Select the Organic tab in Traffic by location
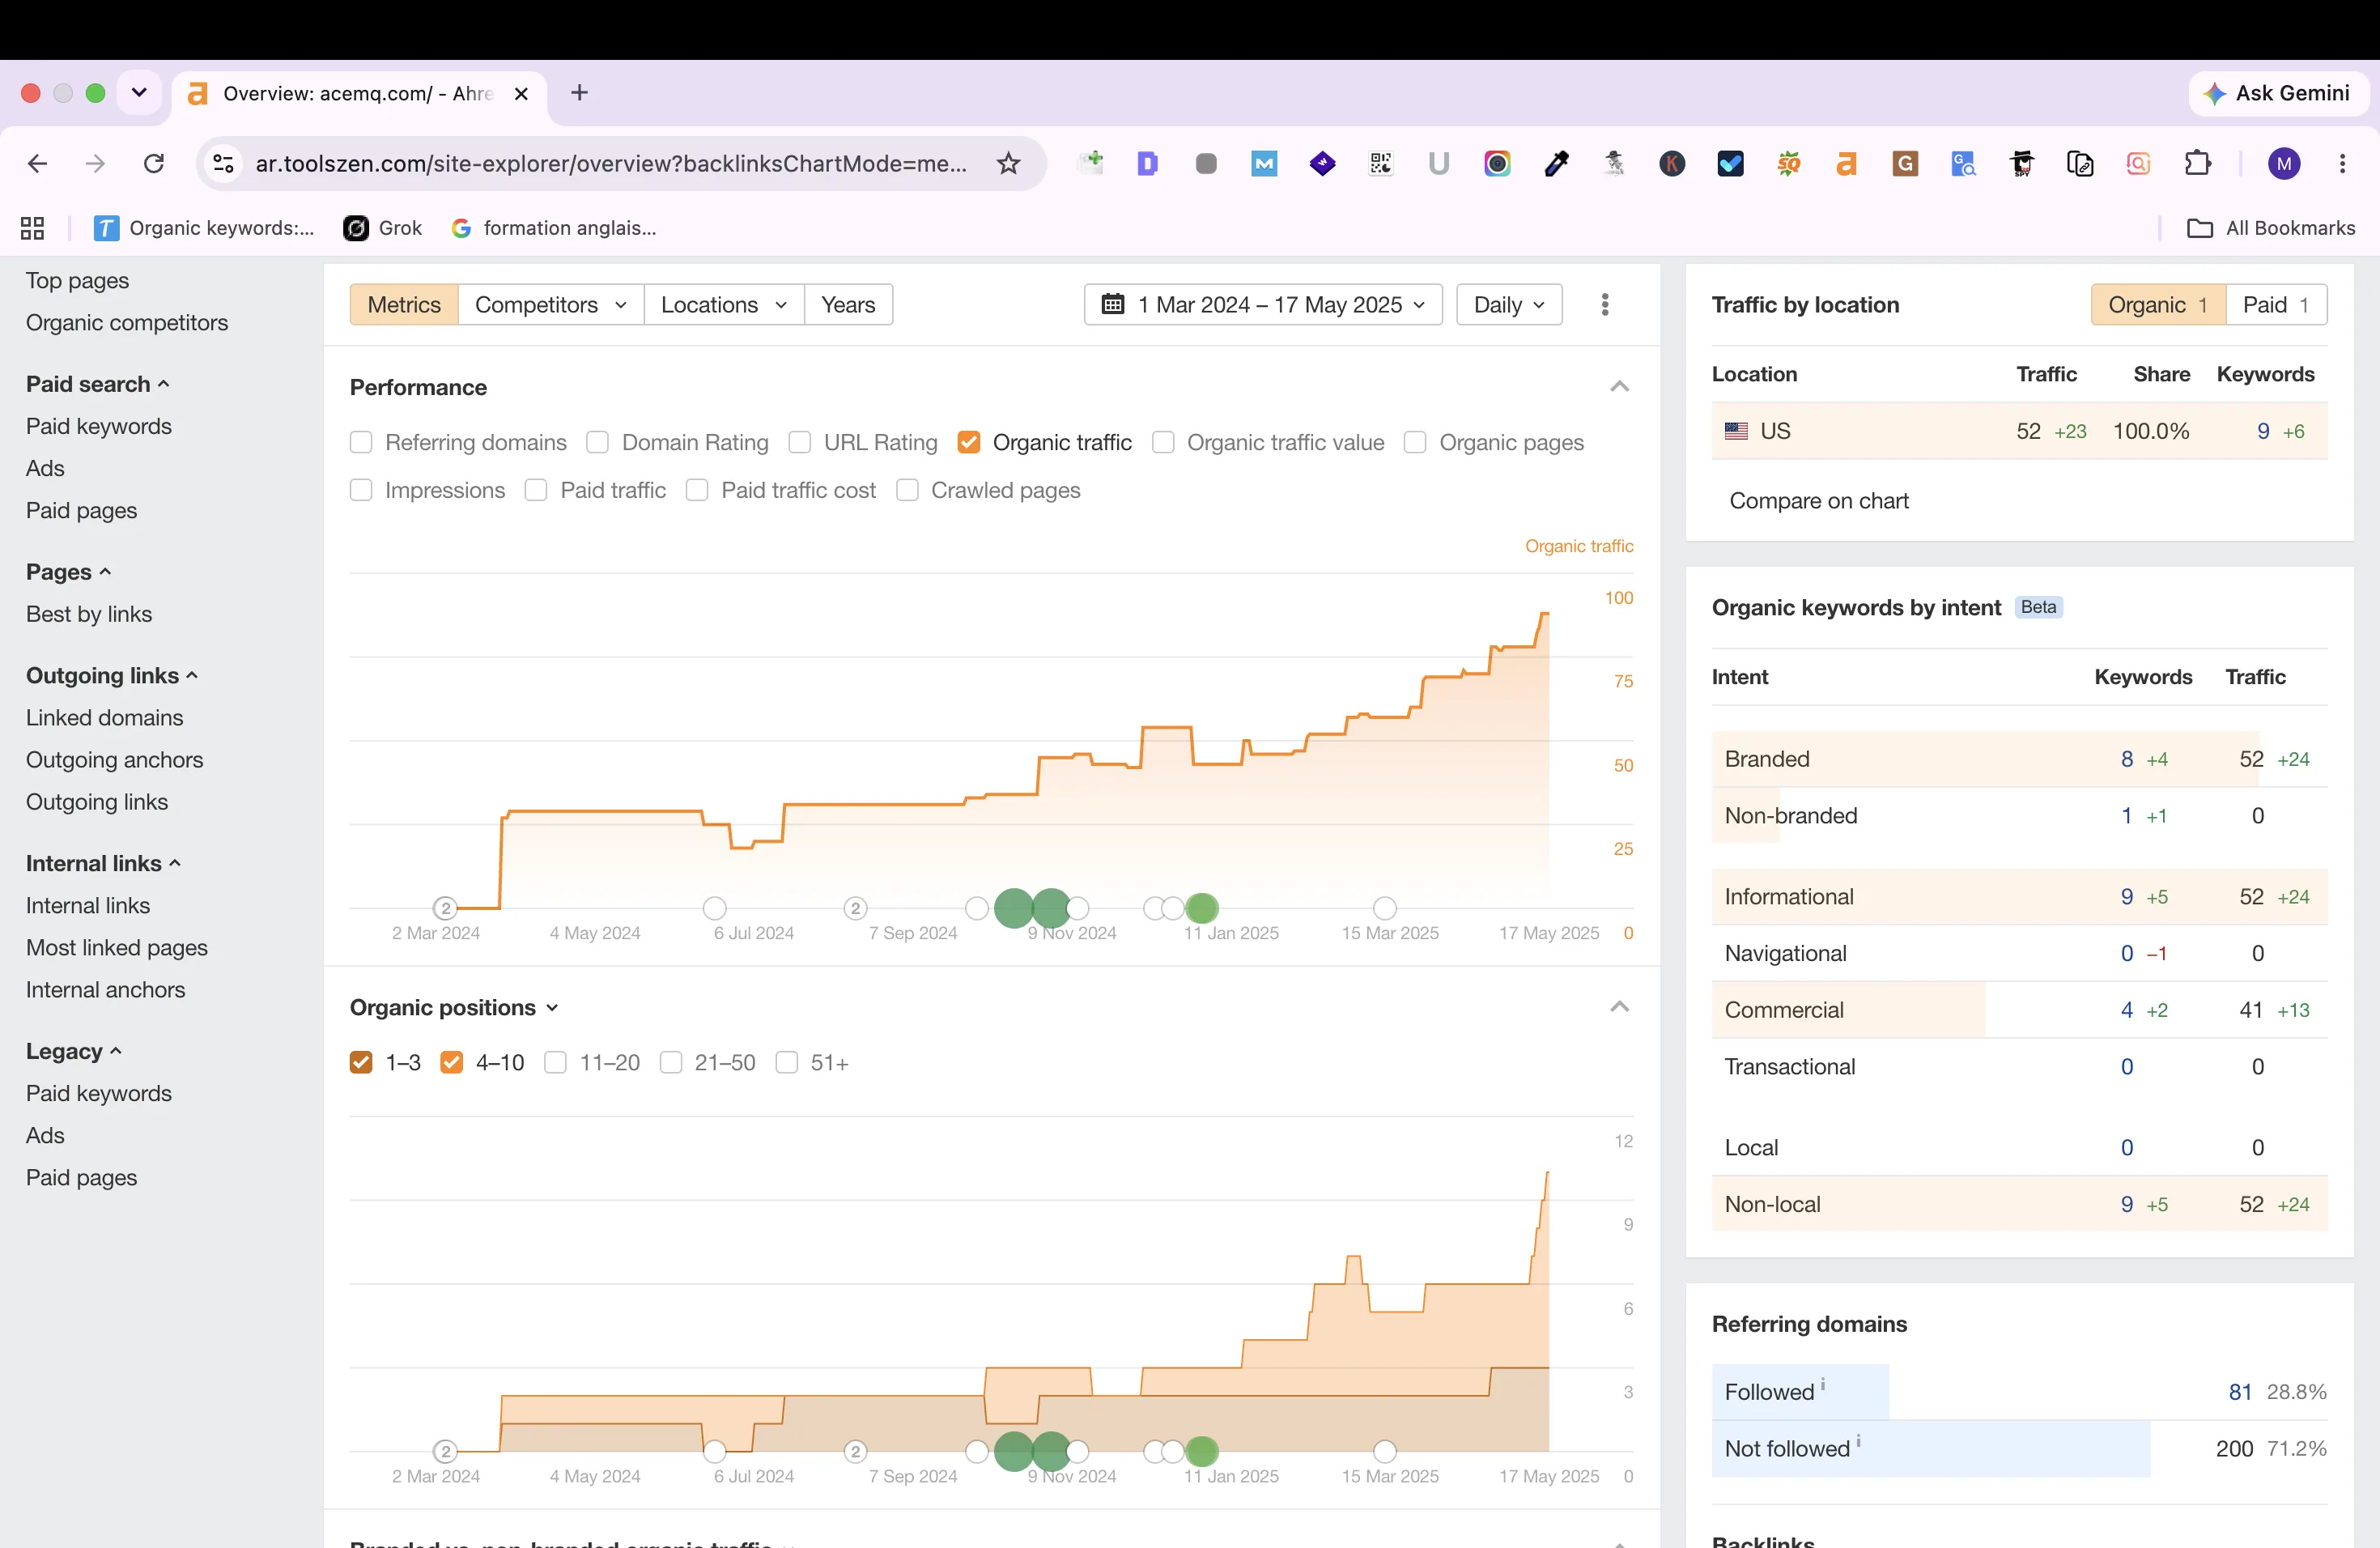The height and width of the screenshot is (1548, 2380). coord(2158,304)
